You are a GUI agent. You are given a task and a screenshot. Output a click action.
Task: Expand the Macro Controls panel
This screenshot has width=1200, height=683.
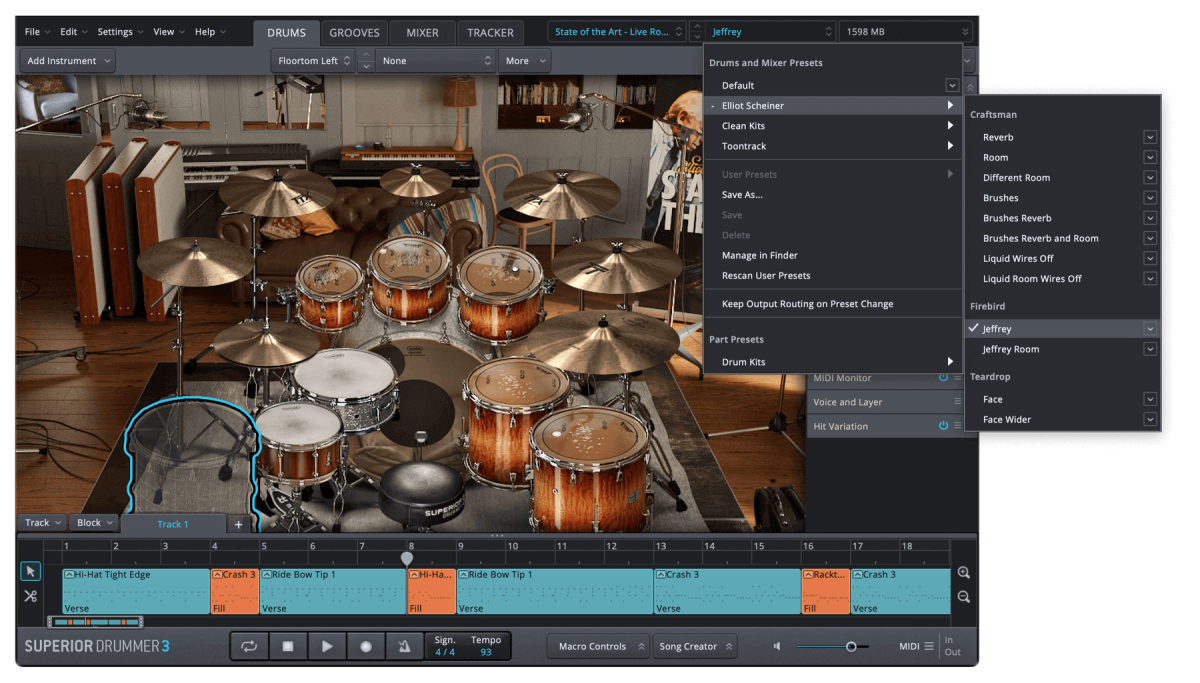(x=598, y=647)
